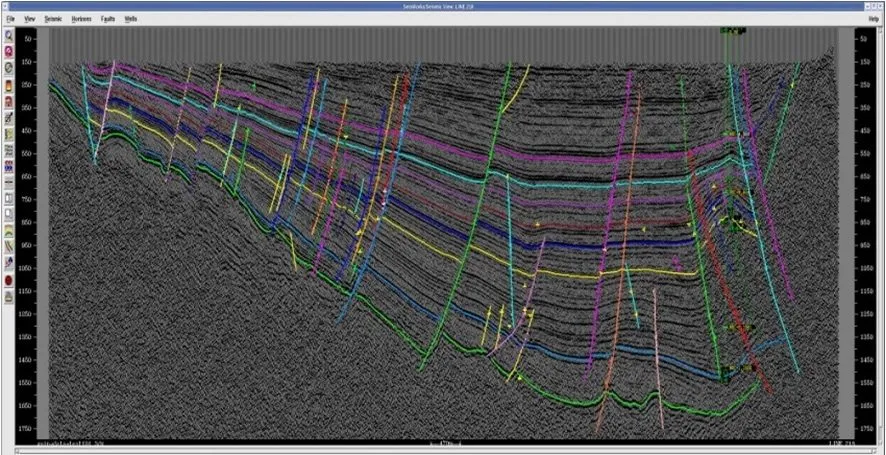Open the Help menu
Screen dimensions: 886x455
pyautogui.click(x=874, y=19)
